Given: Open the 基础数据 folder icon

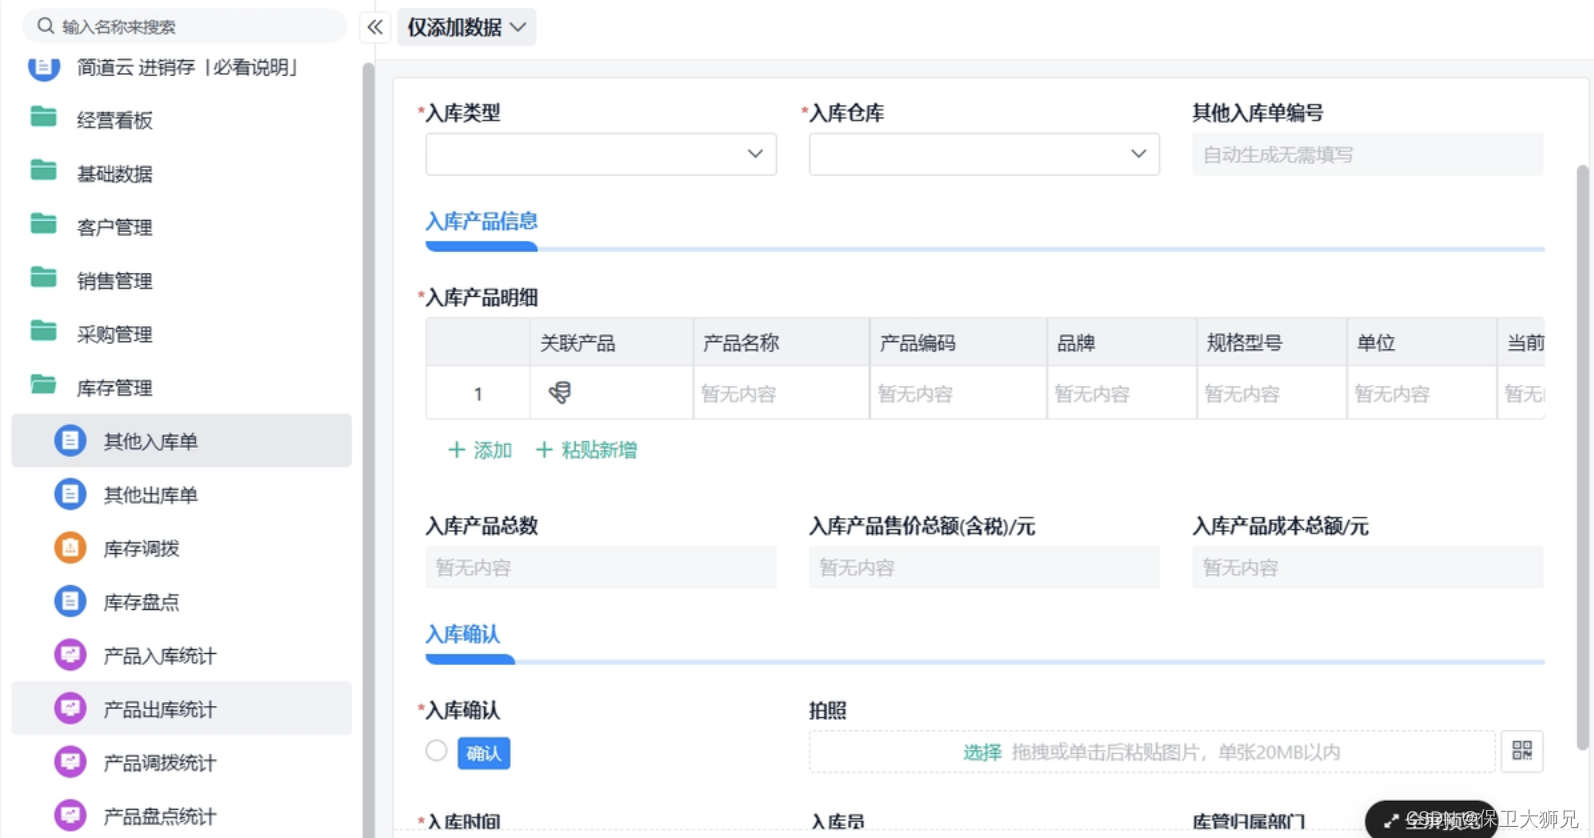Looking at the screenshot, I should coord(43,171).
